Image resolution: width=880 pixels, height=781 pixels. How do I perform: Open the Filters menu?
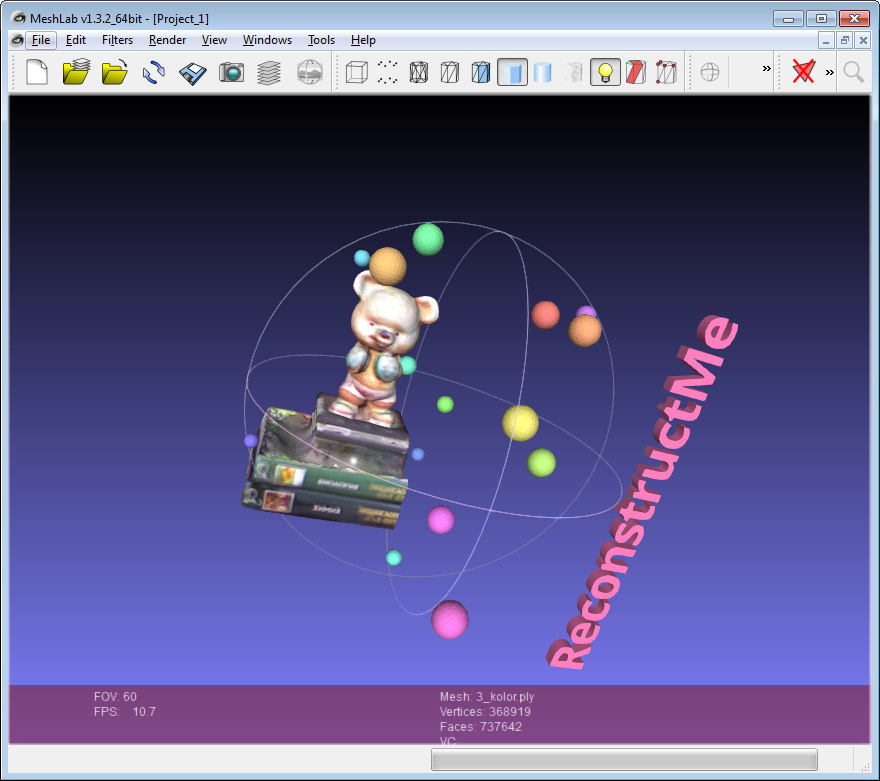click(117, 40)
